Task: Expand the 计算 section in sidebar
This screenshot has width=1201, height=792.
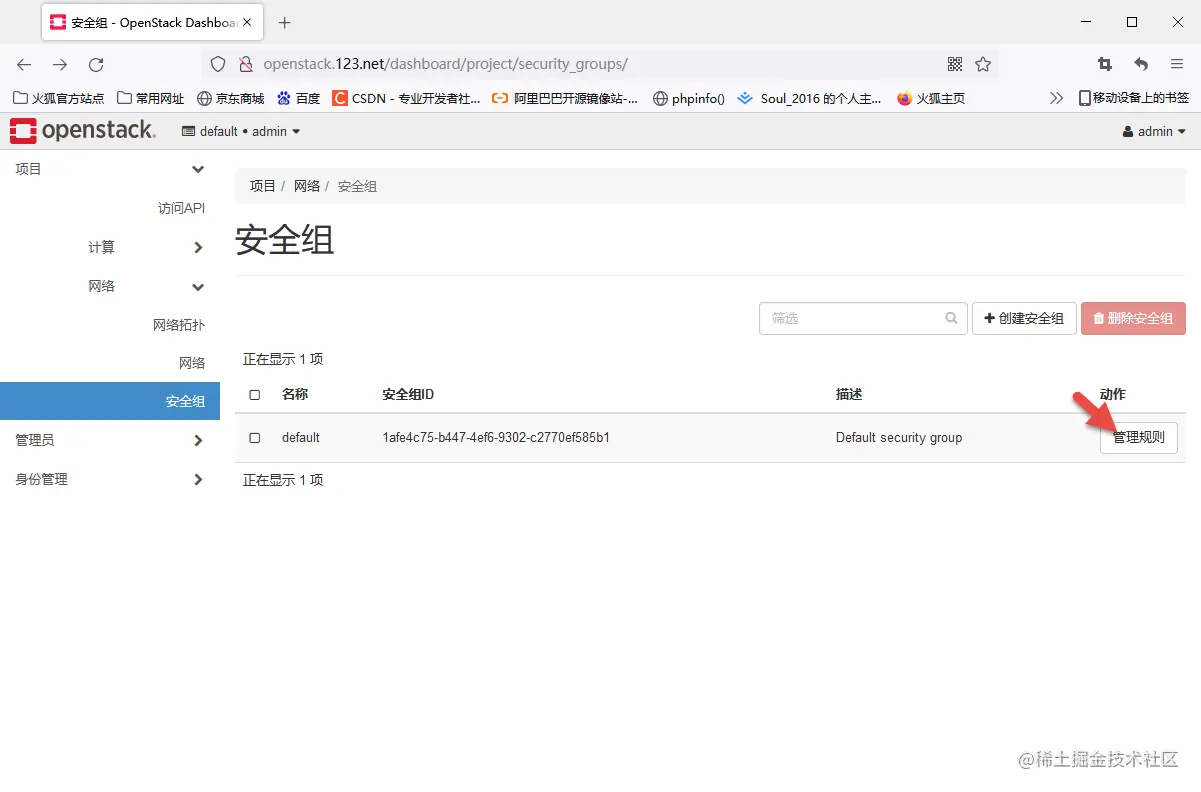Action: [101, 246]
